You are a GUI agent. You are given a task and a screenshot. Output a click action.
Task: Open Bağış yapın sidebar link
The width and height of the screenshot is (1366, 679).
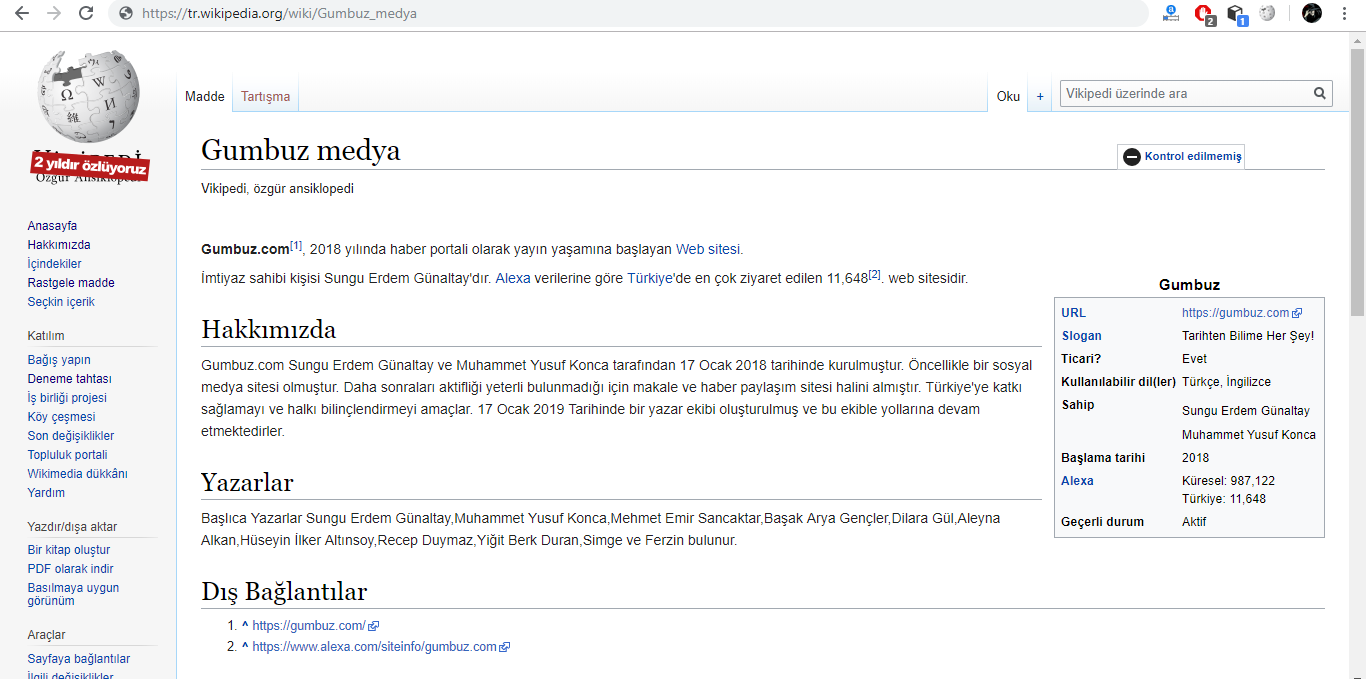coord(59,360)
